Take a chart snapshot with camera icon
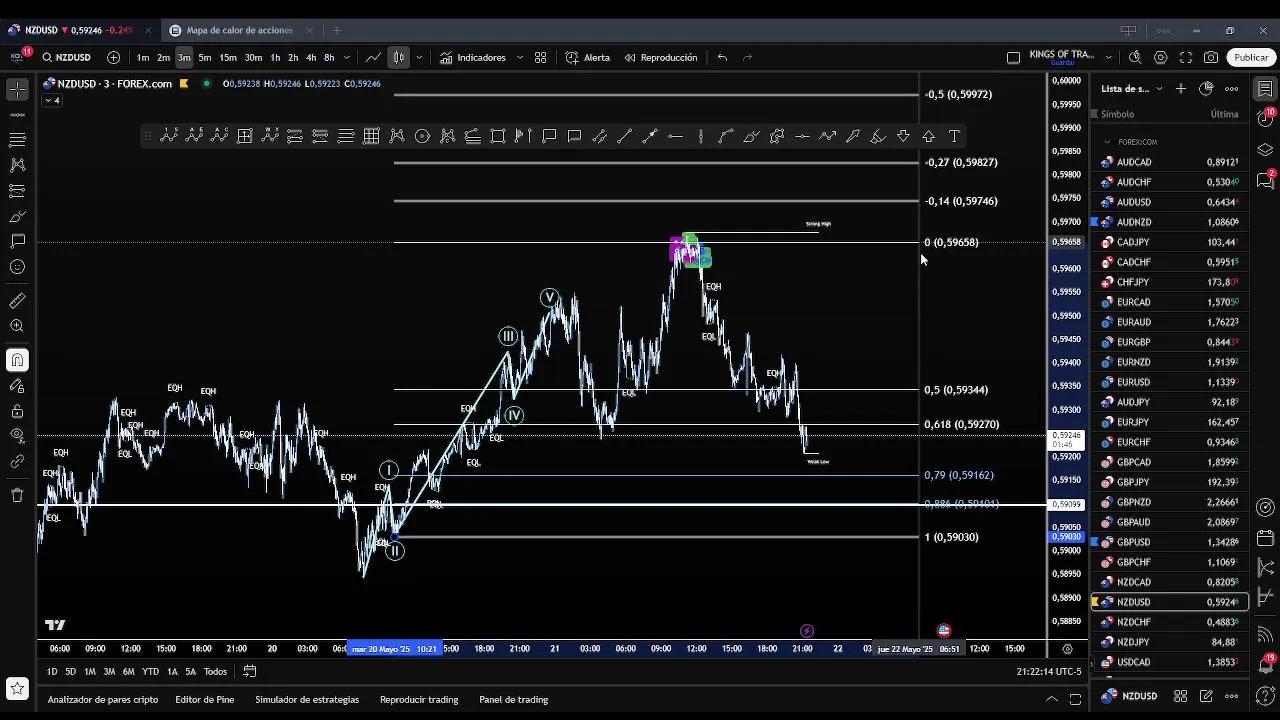Viewport: 1280px width, 720px height. 1211,58
